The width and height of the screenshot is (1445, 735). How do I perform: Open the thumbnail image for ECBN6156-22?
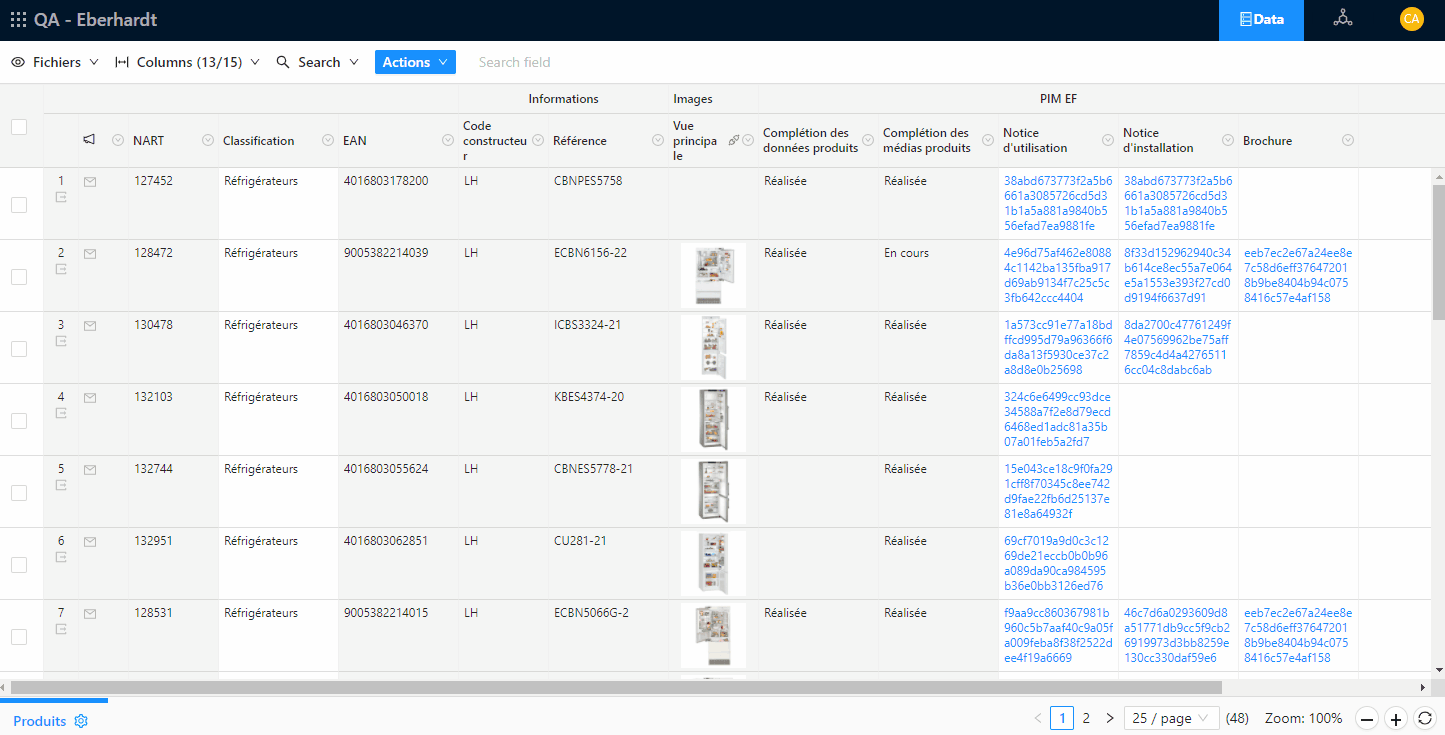(713, 275)
